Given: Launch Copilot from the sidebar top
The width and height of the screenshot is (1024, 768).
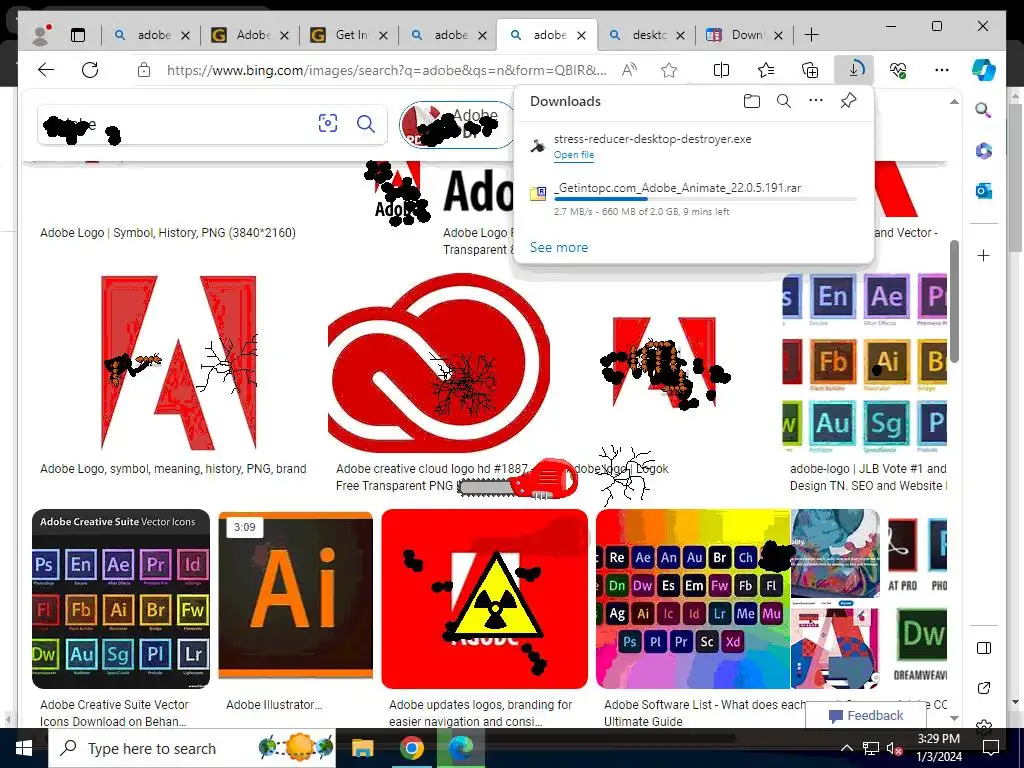Looking at the screenshot, I should point(984,70).
